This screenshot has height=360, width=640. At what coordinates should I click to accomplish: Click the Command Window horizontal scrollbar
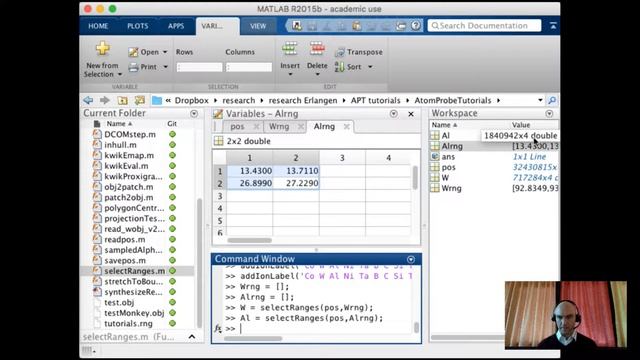click(x=253, y=338)
